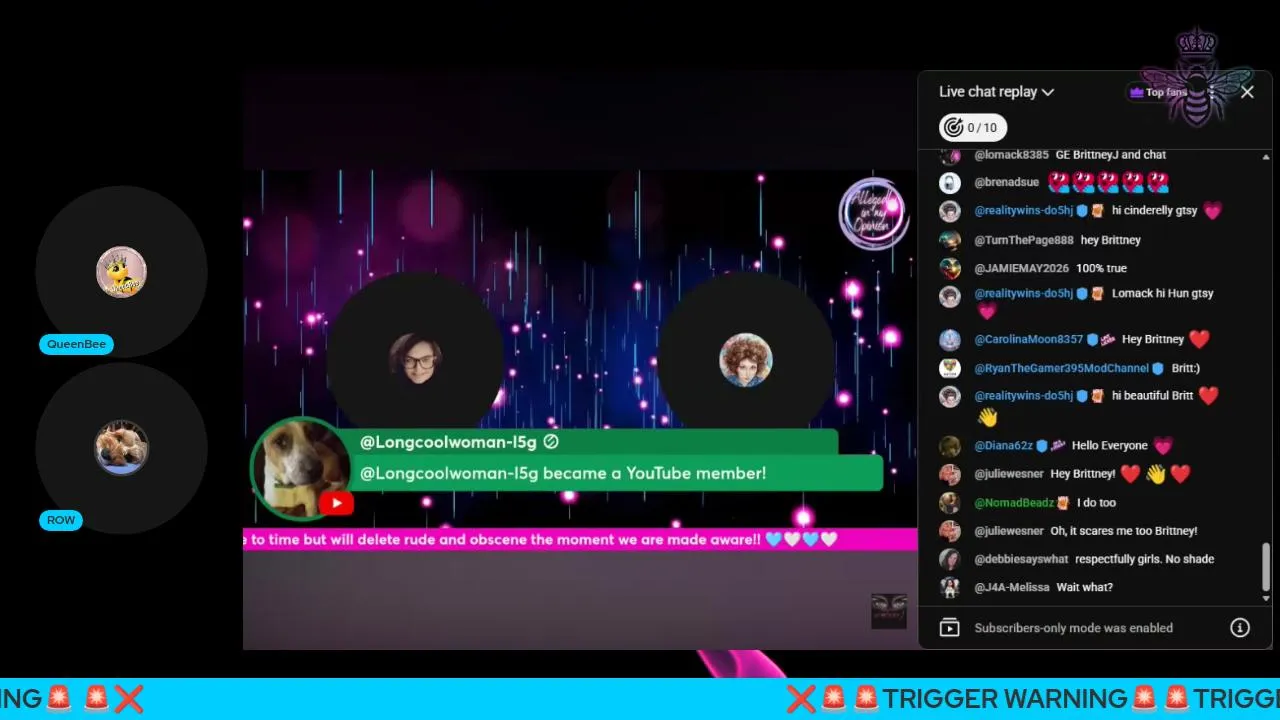Click the pink scrolling moderation ticker
This screenshot has width=1280, height=720.
point(580,540)
